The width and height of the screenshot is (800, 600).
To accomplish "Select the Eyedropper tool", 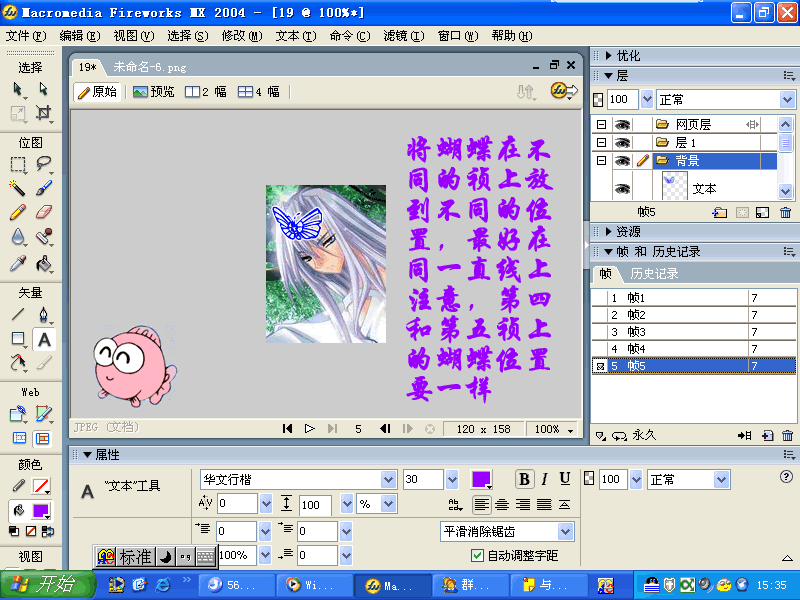I will tap(17, 263).
